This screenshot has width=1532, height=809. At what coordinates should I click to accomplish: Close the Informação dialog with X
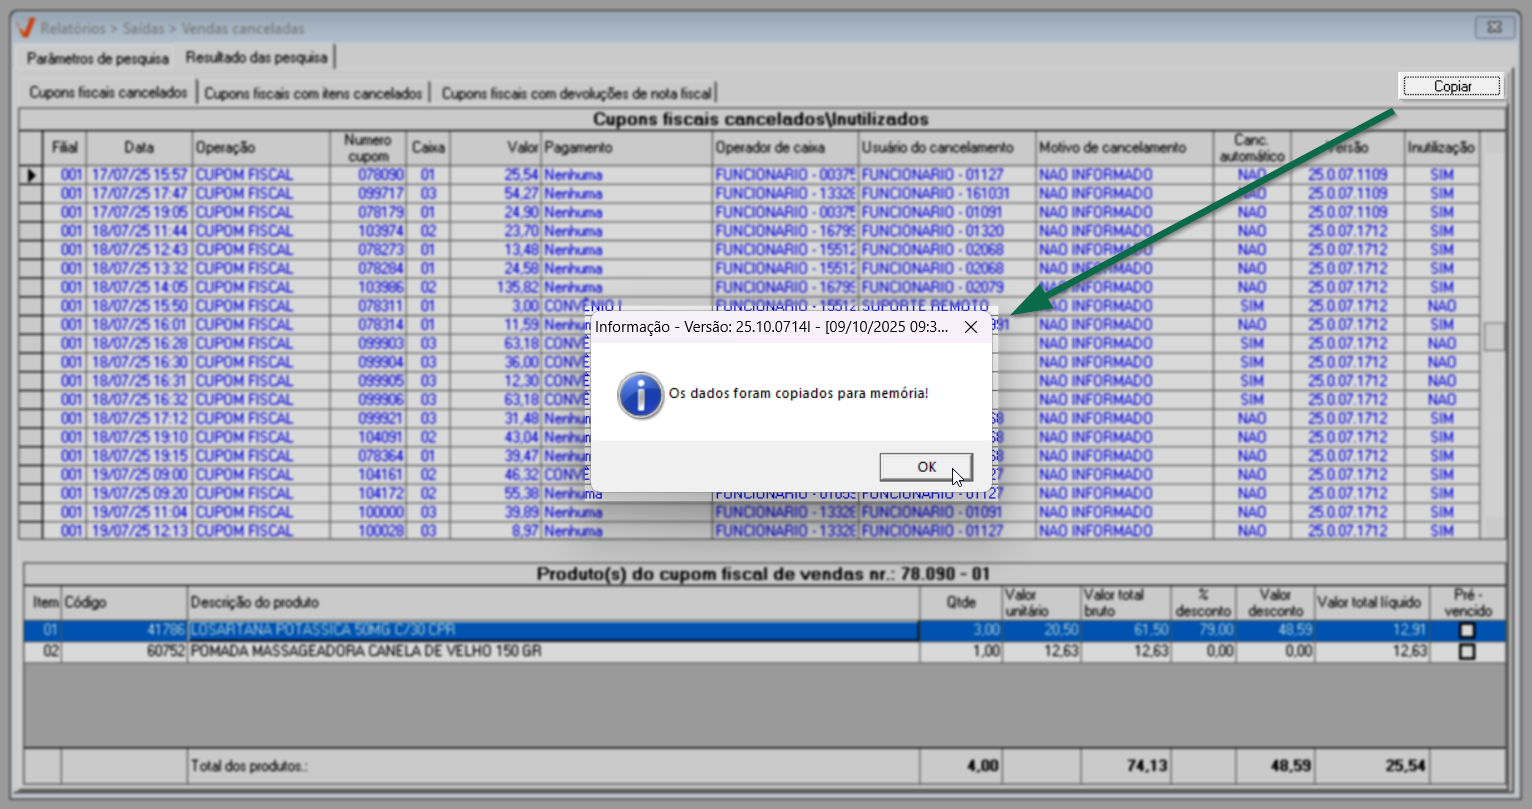tap(970, 327)
